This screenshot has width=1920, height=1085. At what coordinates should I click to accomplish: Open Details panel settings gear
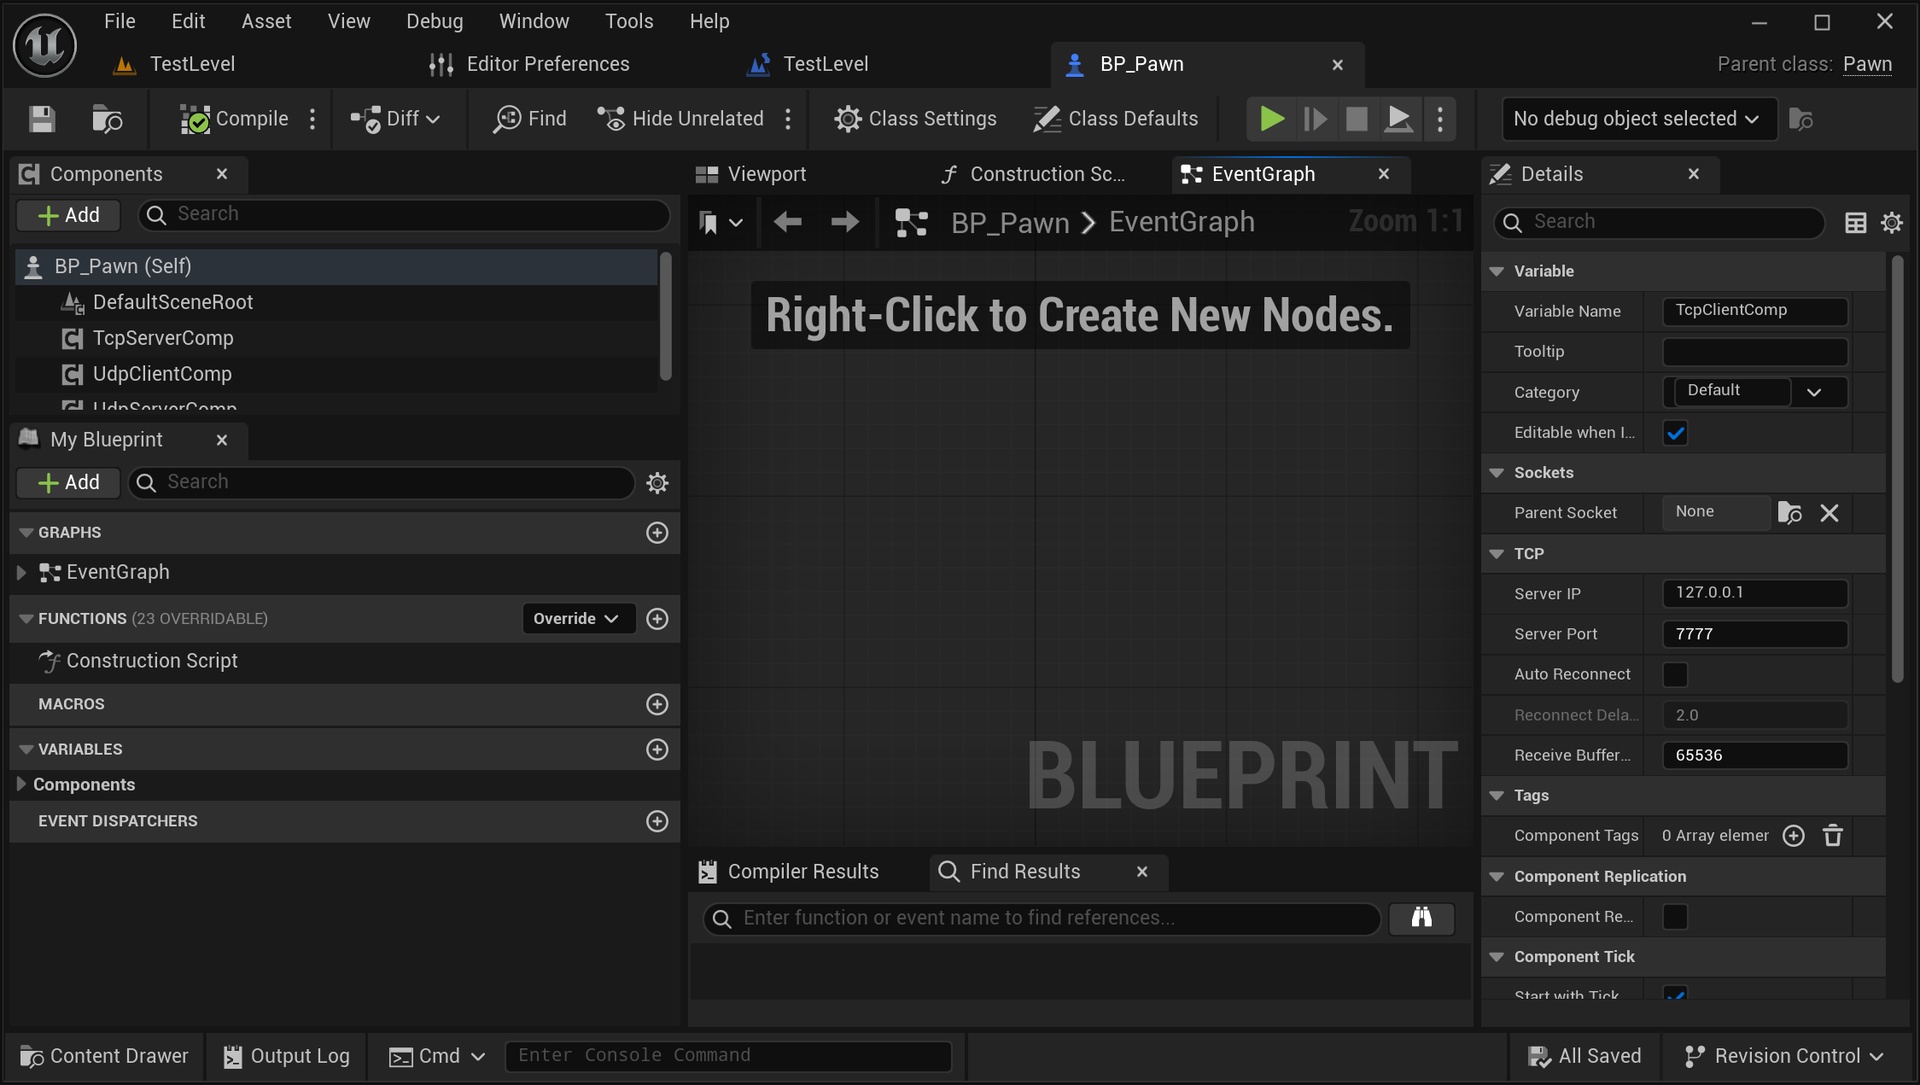pyautogui.click(x=1892, y=223)
